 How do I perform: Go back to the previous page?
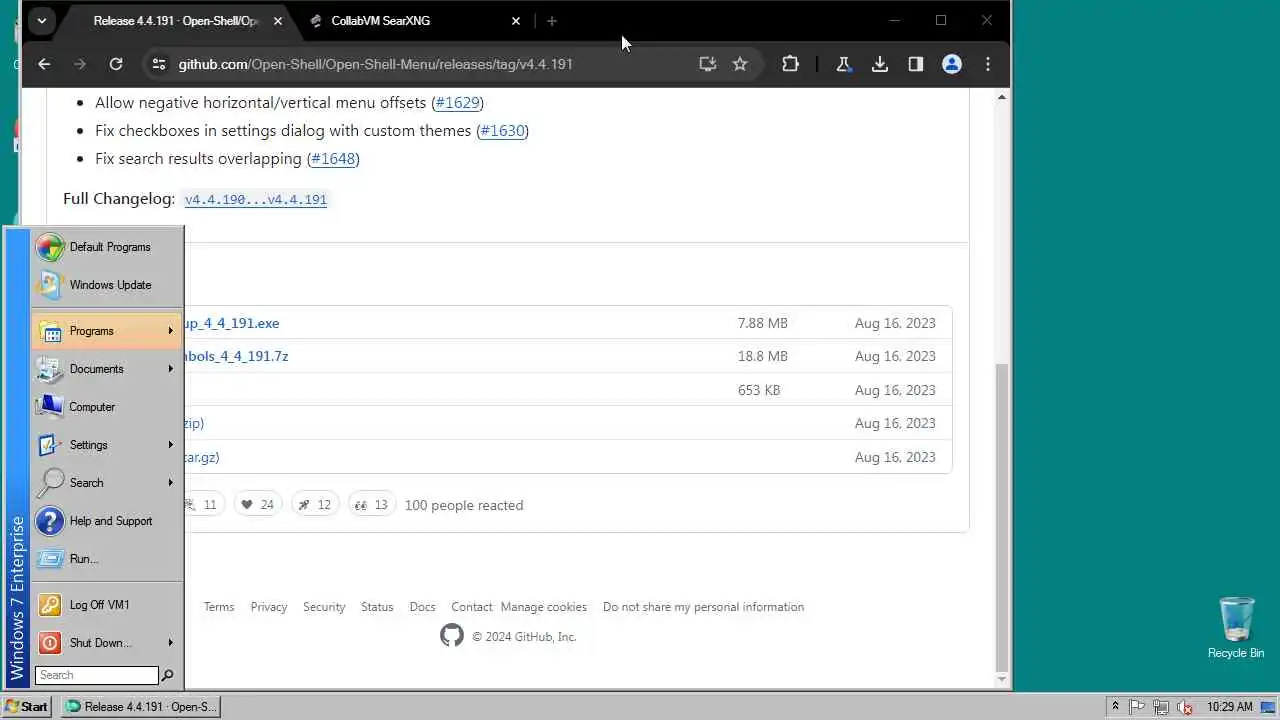pos(44,64)
